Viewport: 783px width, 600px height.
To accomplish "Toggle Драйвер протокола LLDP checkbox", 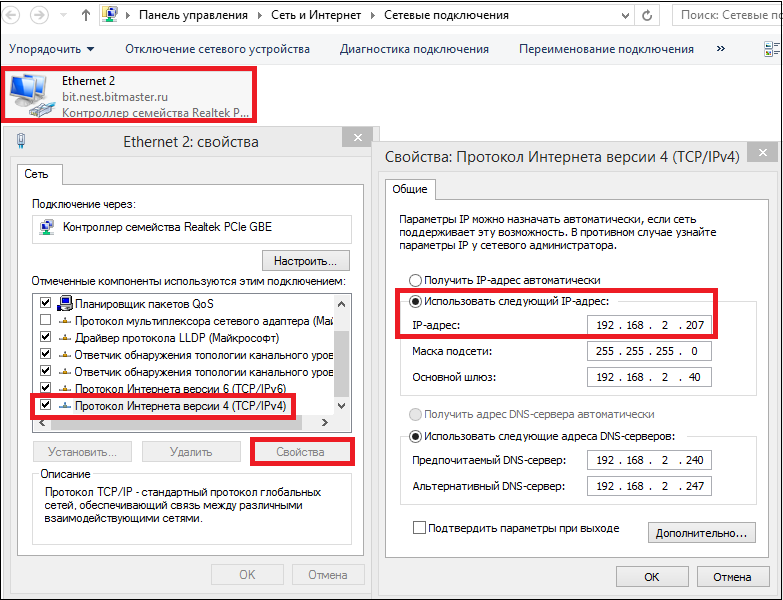I will point(45,336).
